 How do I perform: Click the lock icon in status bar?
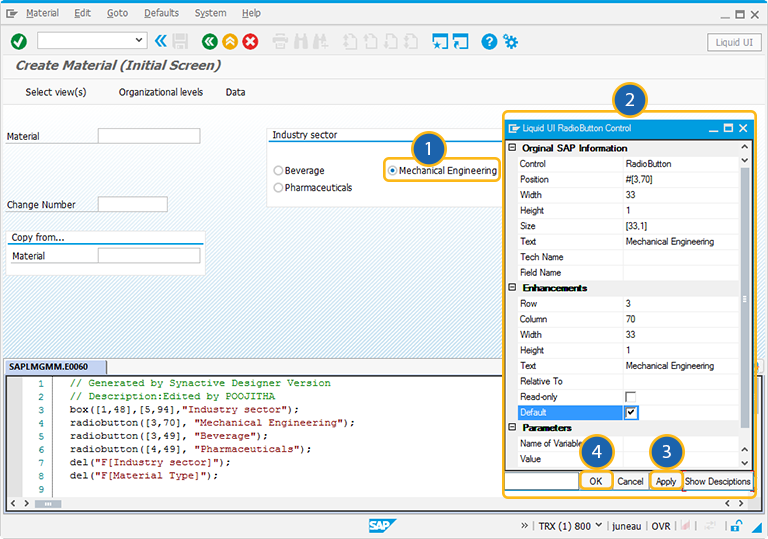(736, 526)
